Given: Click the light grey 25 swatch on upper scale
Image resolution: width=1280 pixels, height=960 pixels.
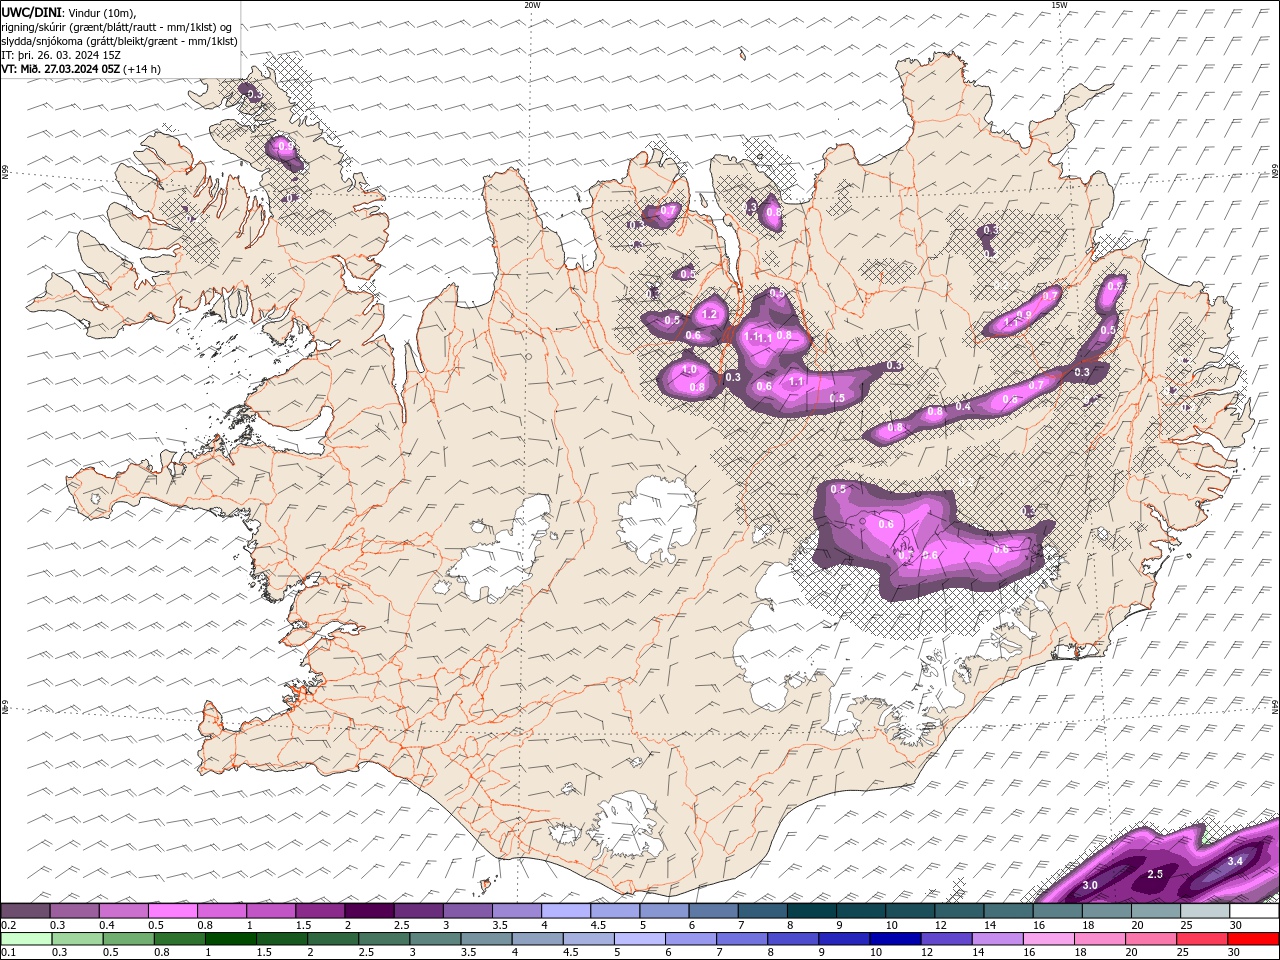Looking at the screenshot, I should pyautogui.click(x=1204, y=911).
